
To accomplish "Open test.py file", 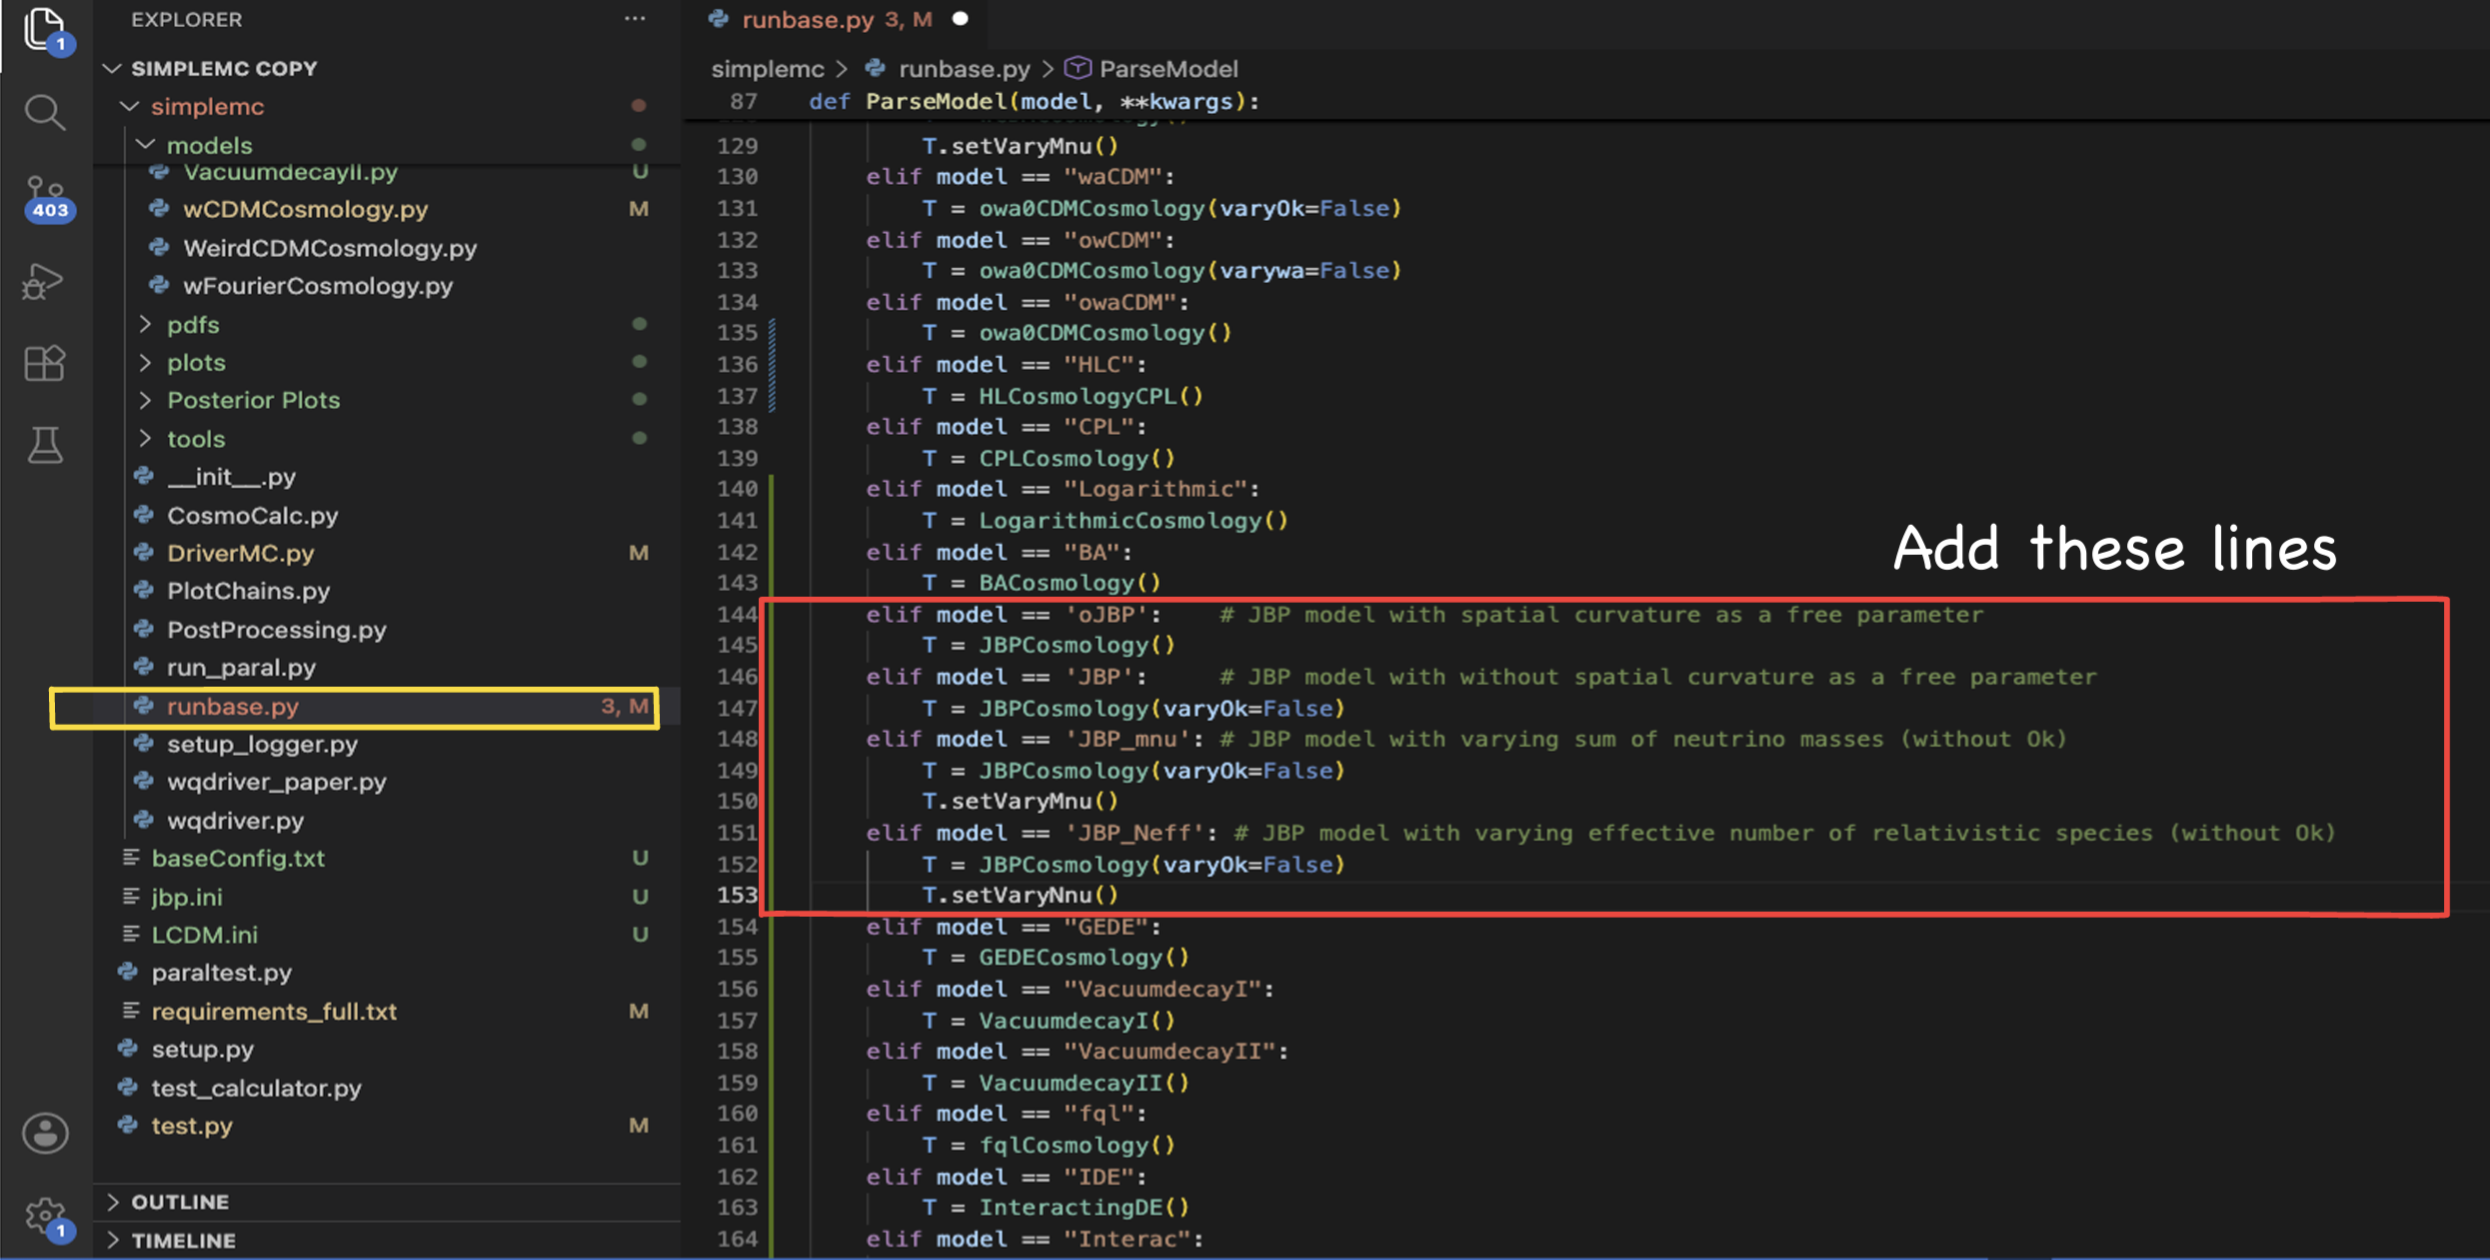I will (192, 1126).
